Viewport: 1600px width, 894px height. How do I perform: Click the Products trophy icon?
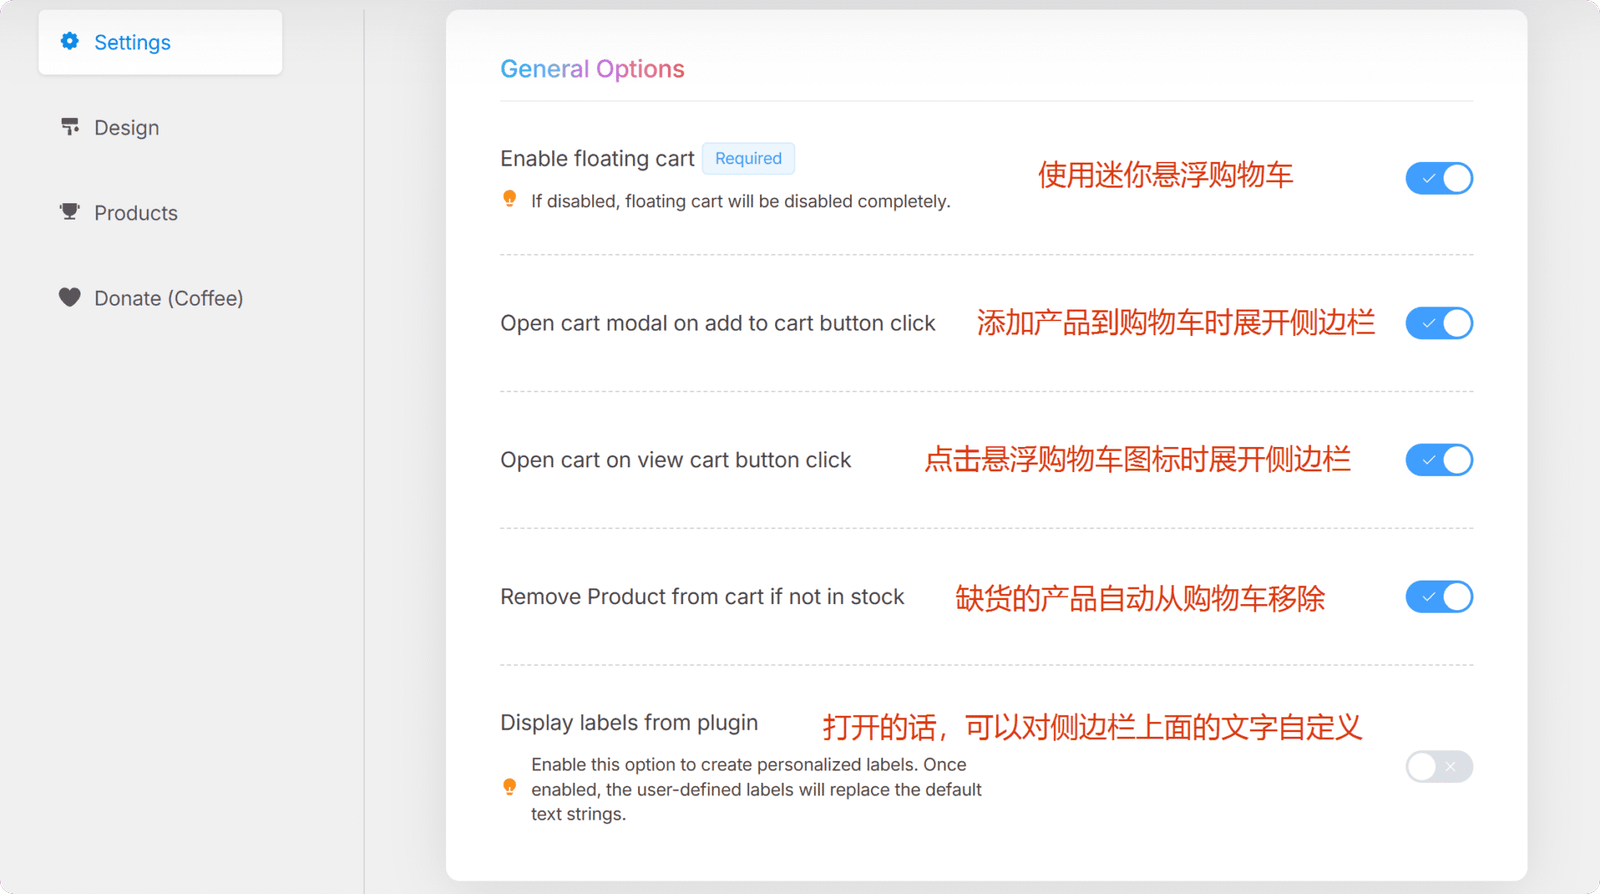69,212
